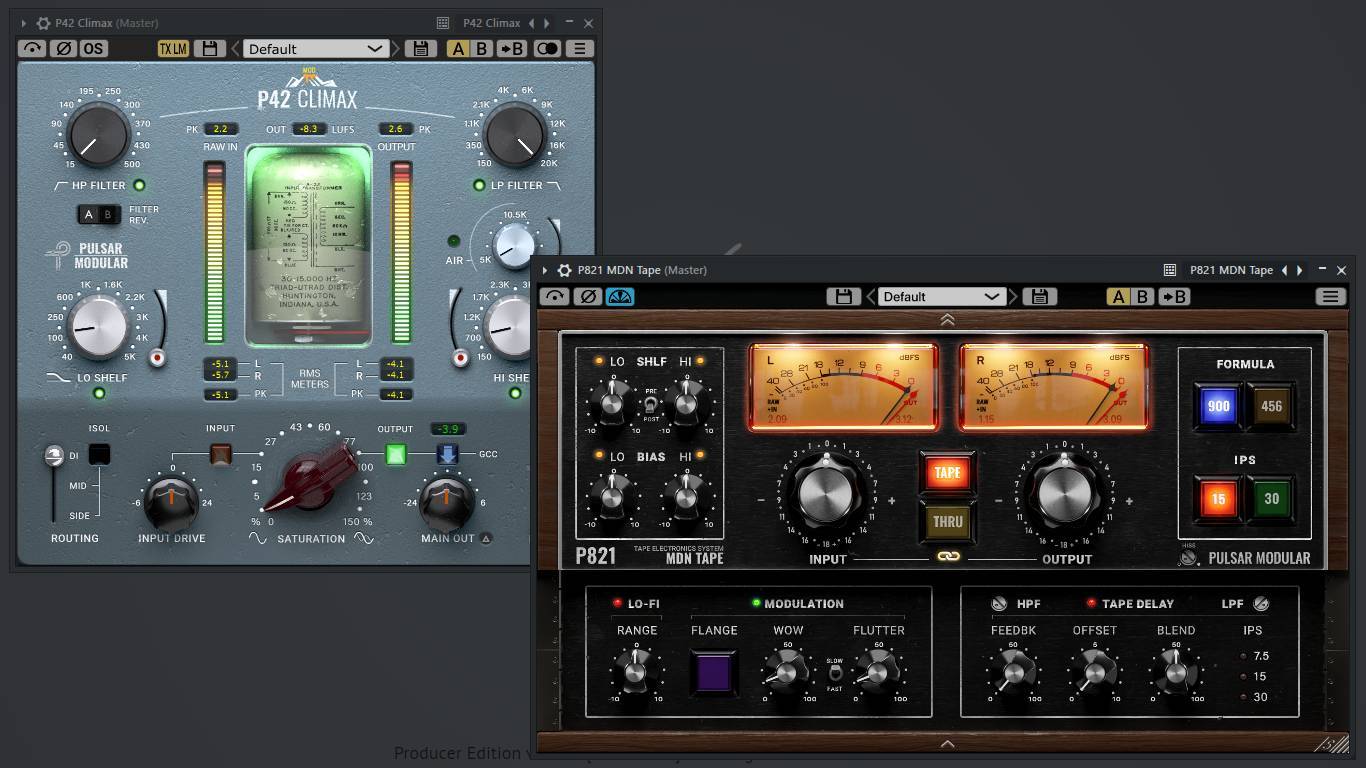Viewport: 1366px width, 768px height.
Task: Click overlapping-circles icon in P42 Climax toolbar
Action: [x=547, y=48]
